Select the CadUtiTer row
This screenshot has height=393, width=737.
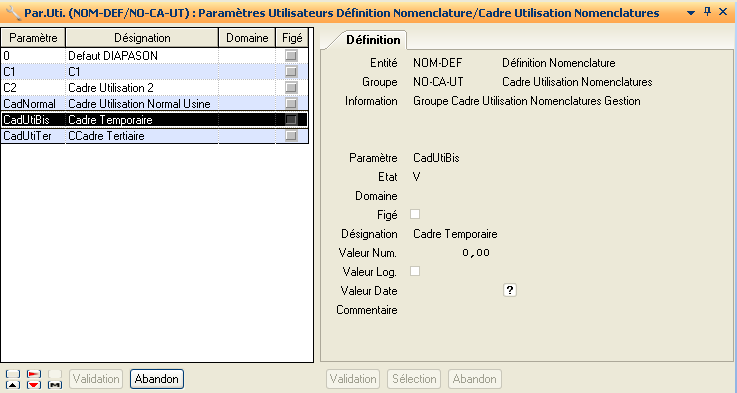(x=155, y=136)
